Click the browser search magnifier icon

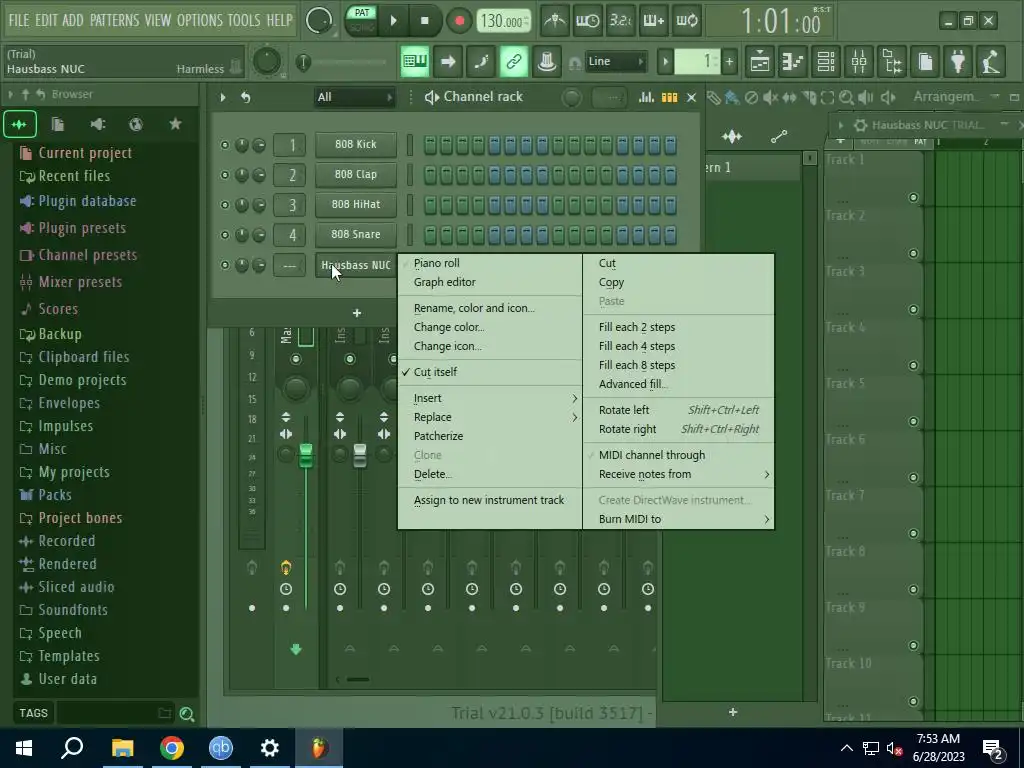coord(187,714)
